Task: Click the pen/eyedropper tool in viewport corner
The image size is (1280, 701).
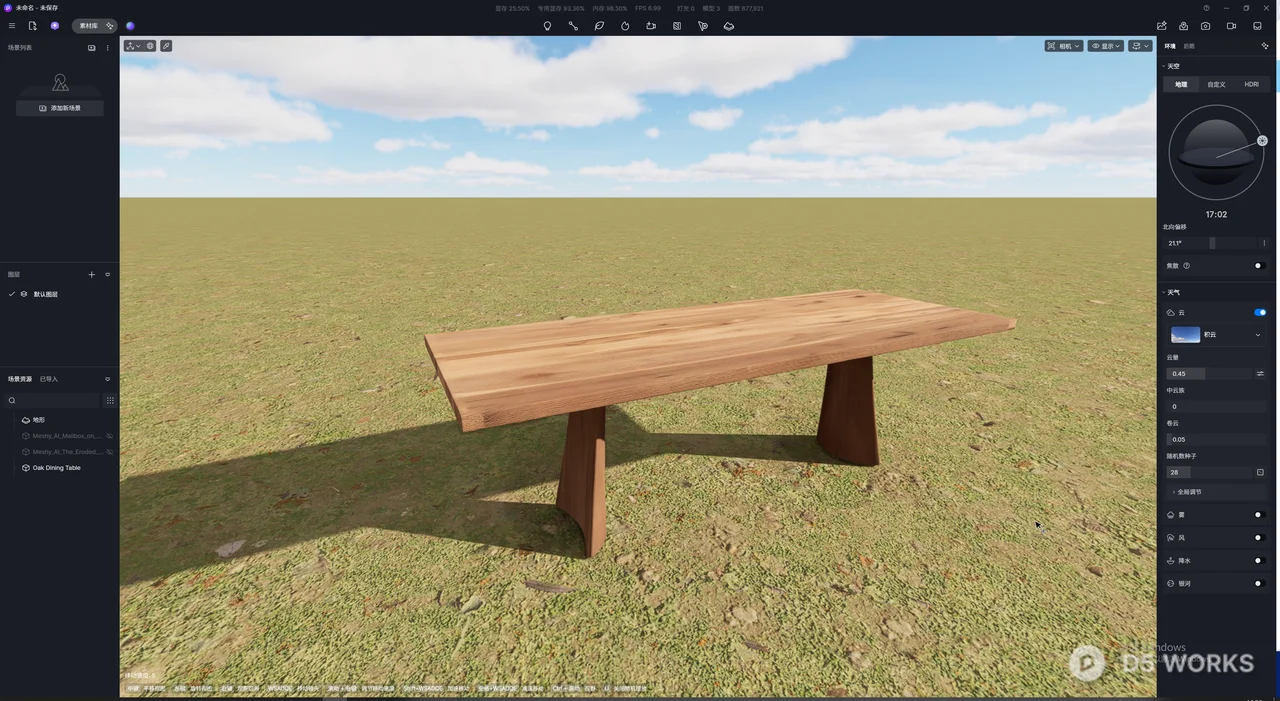Action: click(x=166, y=46)
